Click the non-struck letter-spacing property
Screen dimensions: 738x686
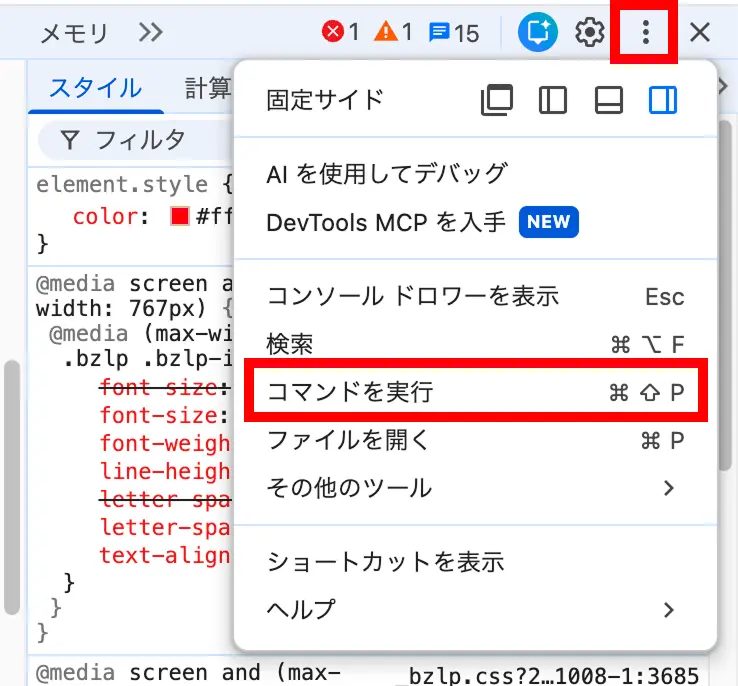pos(165,527)
